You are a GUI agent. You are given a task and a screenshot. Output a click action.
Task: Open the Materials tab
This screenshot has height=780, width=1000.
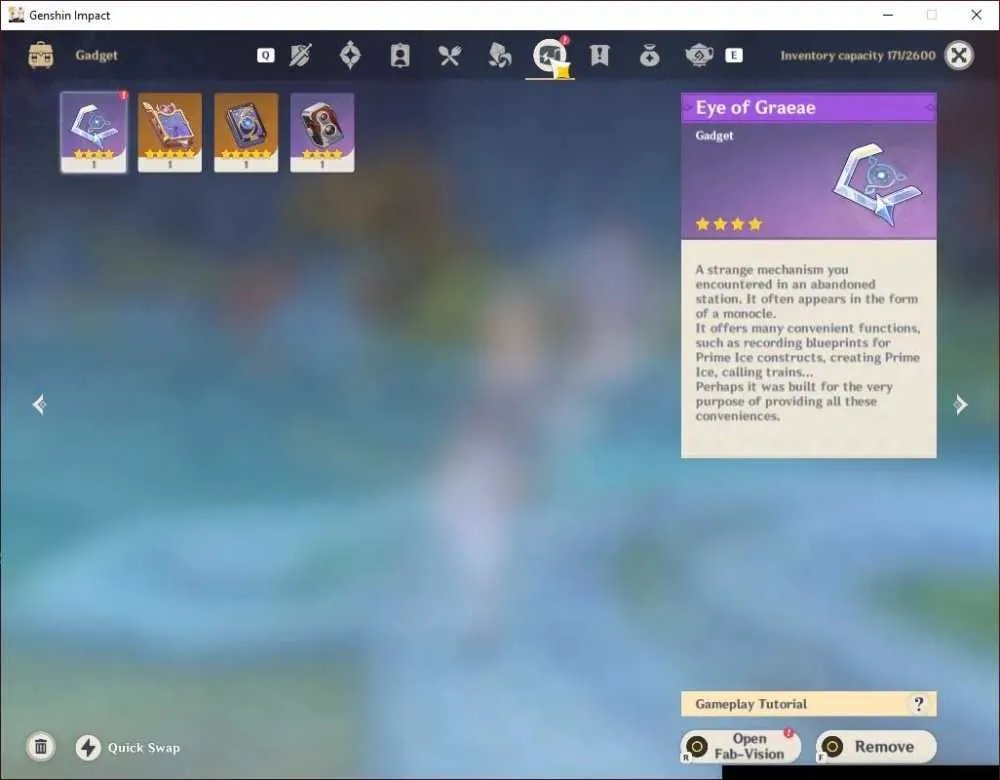499,55
